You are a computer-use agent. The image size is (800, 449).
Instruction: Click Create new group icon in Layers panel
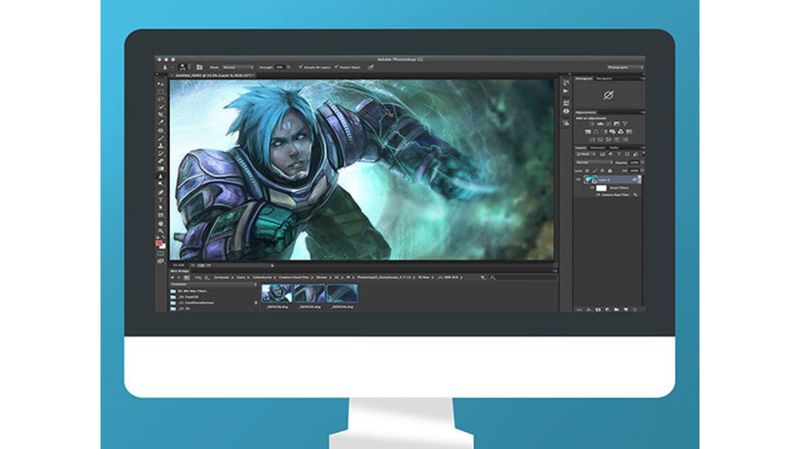pyautogui.click(x=616, y=309)
